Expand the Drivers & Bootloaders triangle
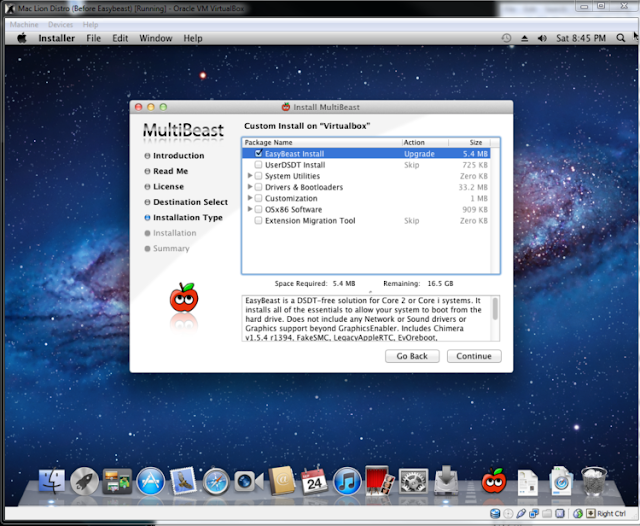The width and height of the screenshot is (640, 526). [x=250, y=186]
